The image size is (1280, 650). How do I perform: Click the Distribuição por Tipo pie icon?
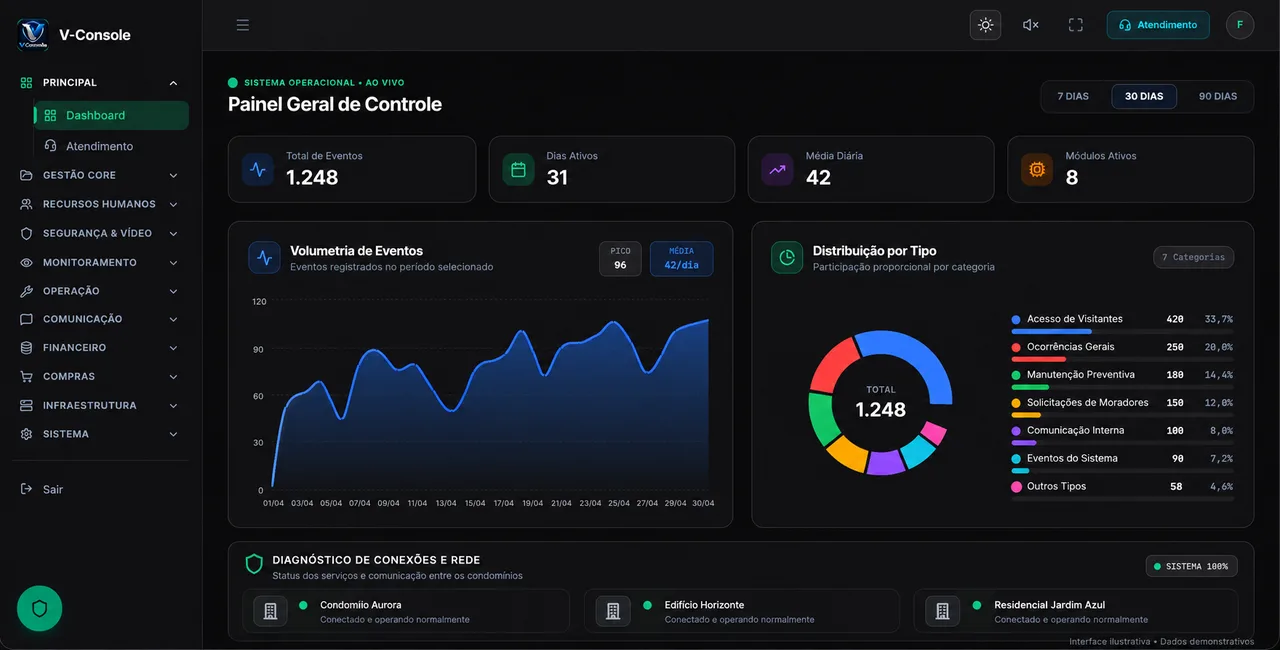pos(787,257)
